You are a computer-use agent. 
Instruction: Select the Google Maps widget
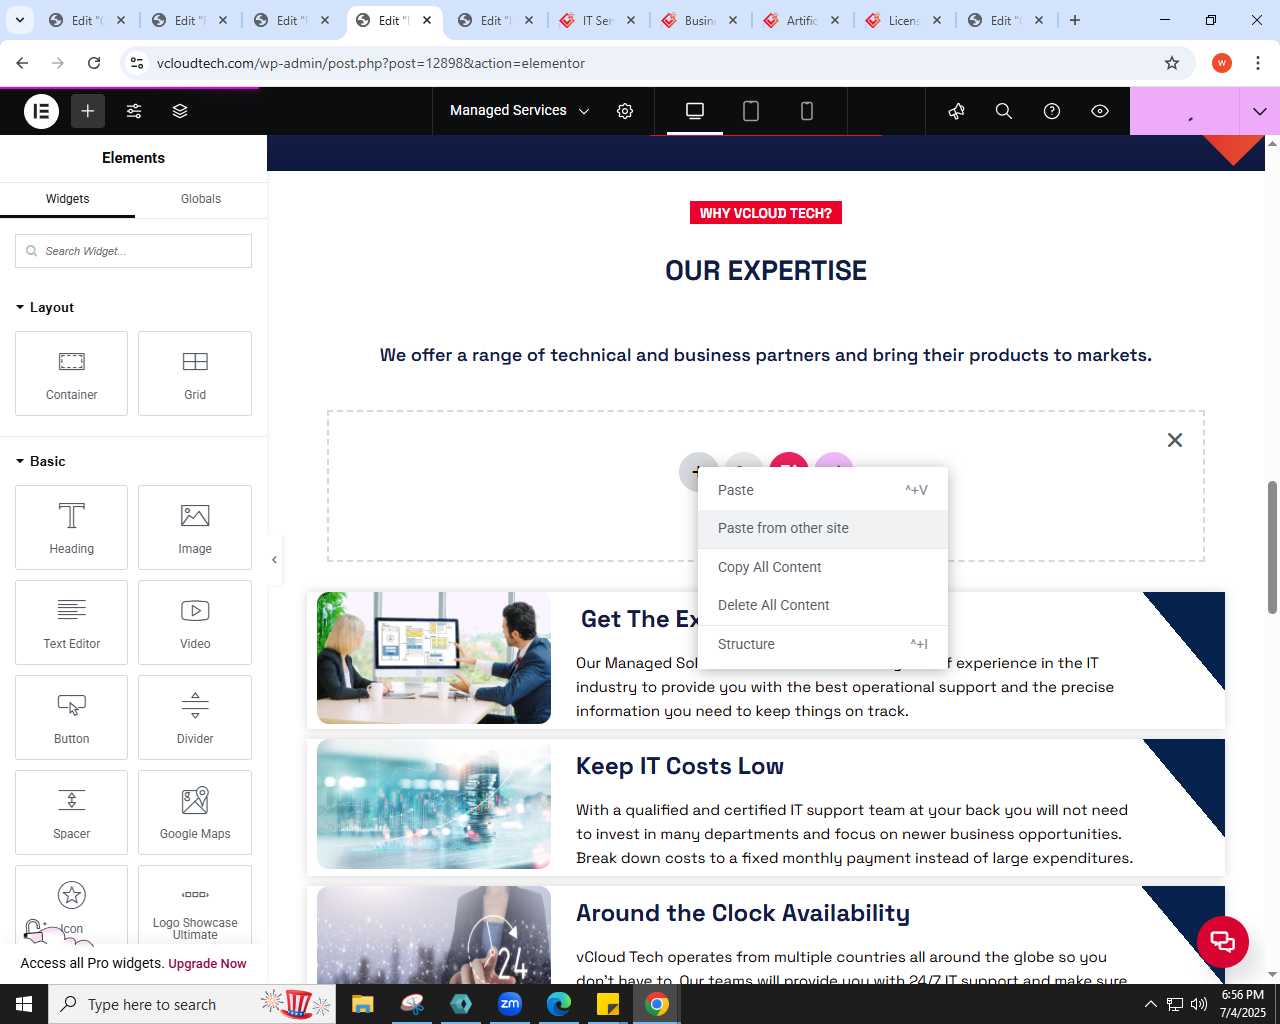pyautogui.click(x=195, y=812)
